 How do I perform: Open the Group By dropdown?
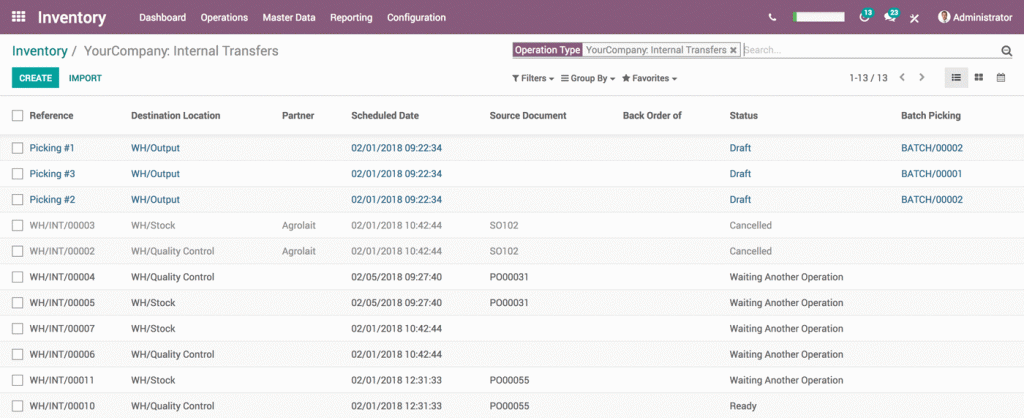coord(588,78)
